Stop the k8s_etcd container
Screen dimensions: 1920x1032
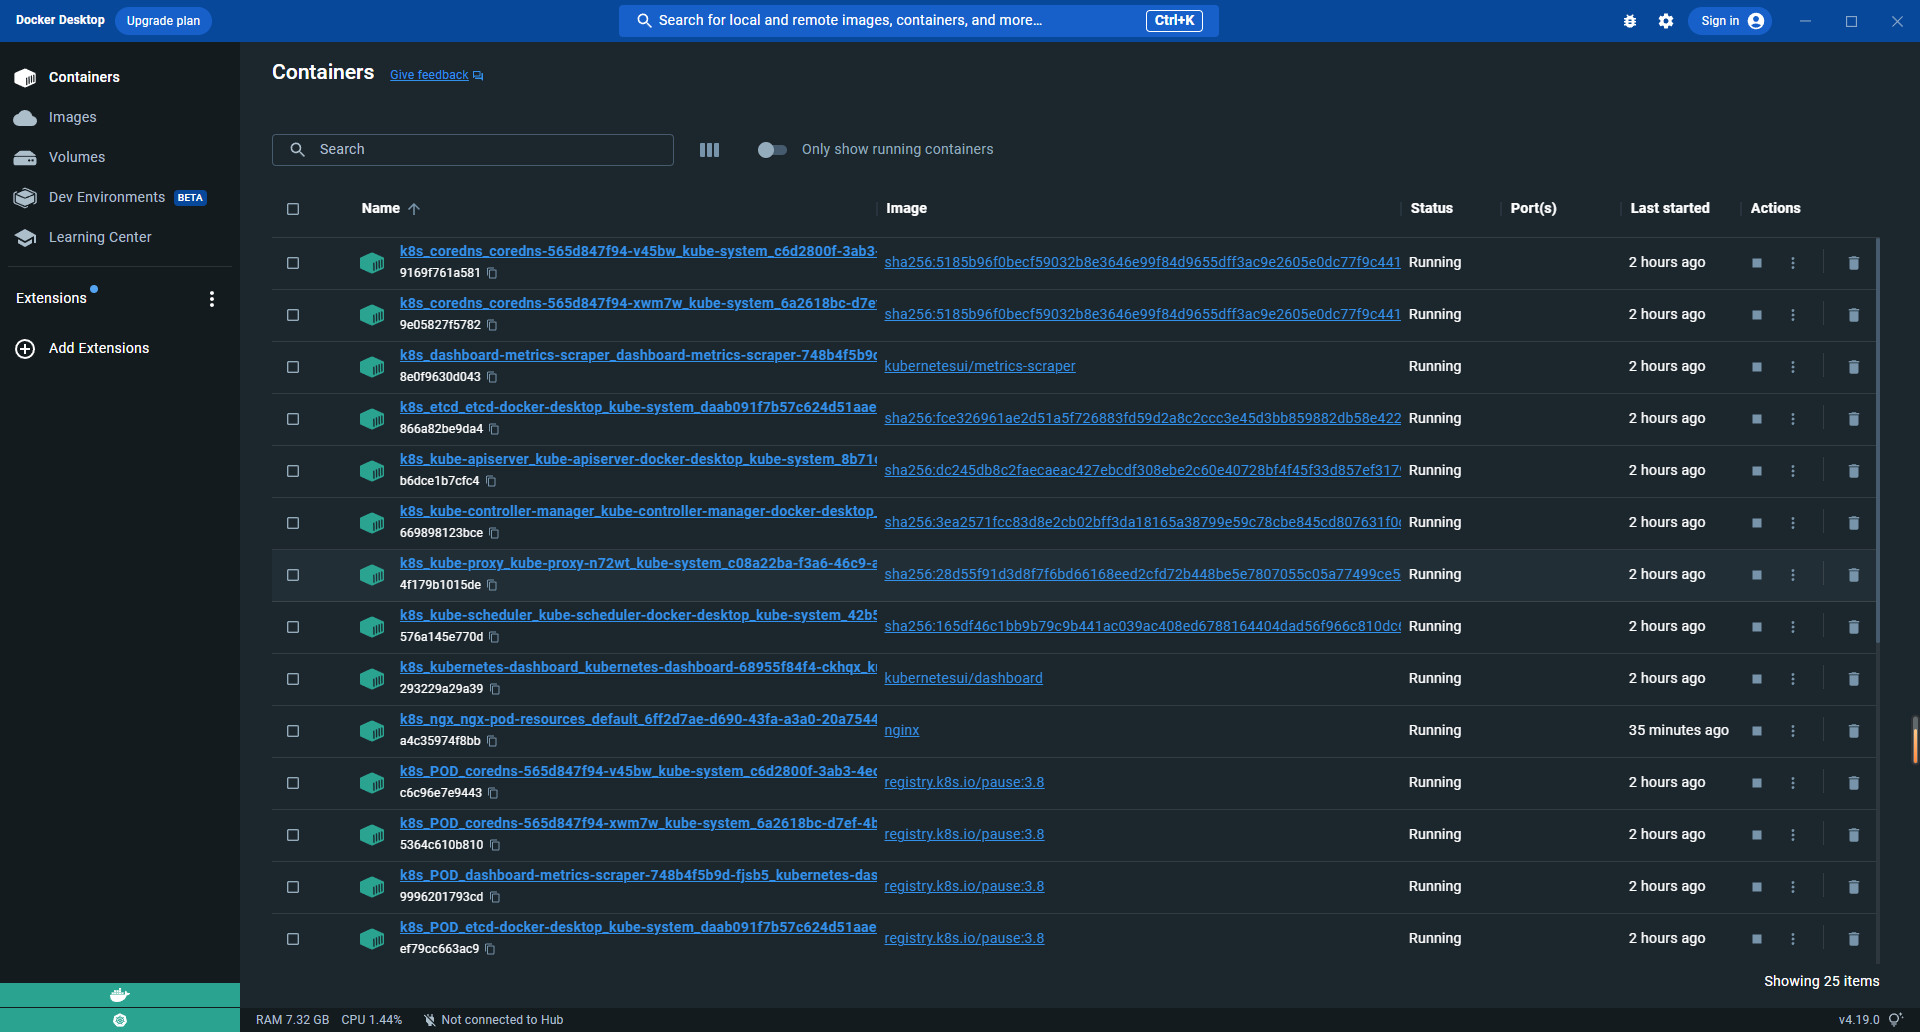[x=1757, y=419]
